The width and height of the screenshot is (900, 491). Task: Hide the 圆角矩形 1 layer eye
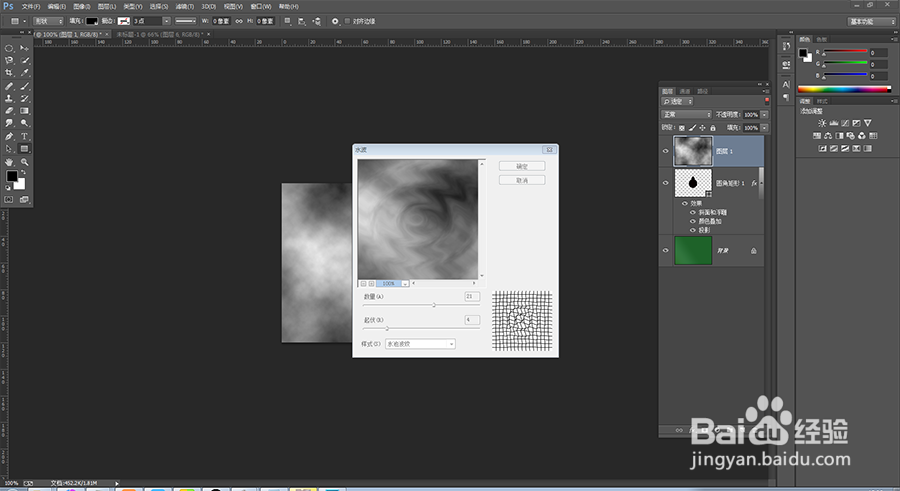[x=666, y=183]
